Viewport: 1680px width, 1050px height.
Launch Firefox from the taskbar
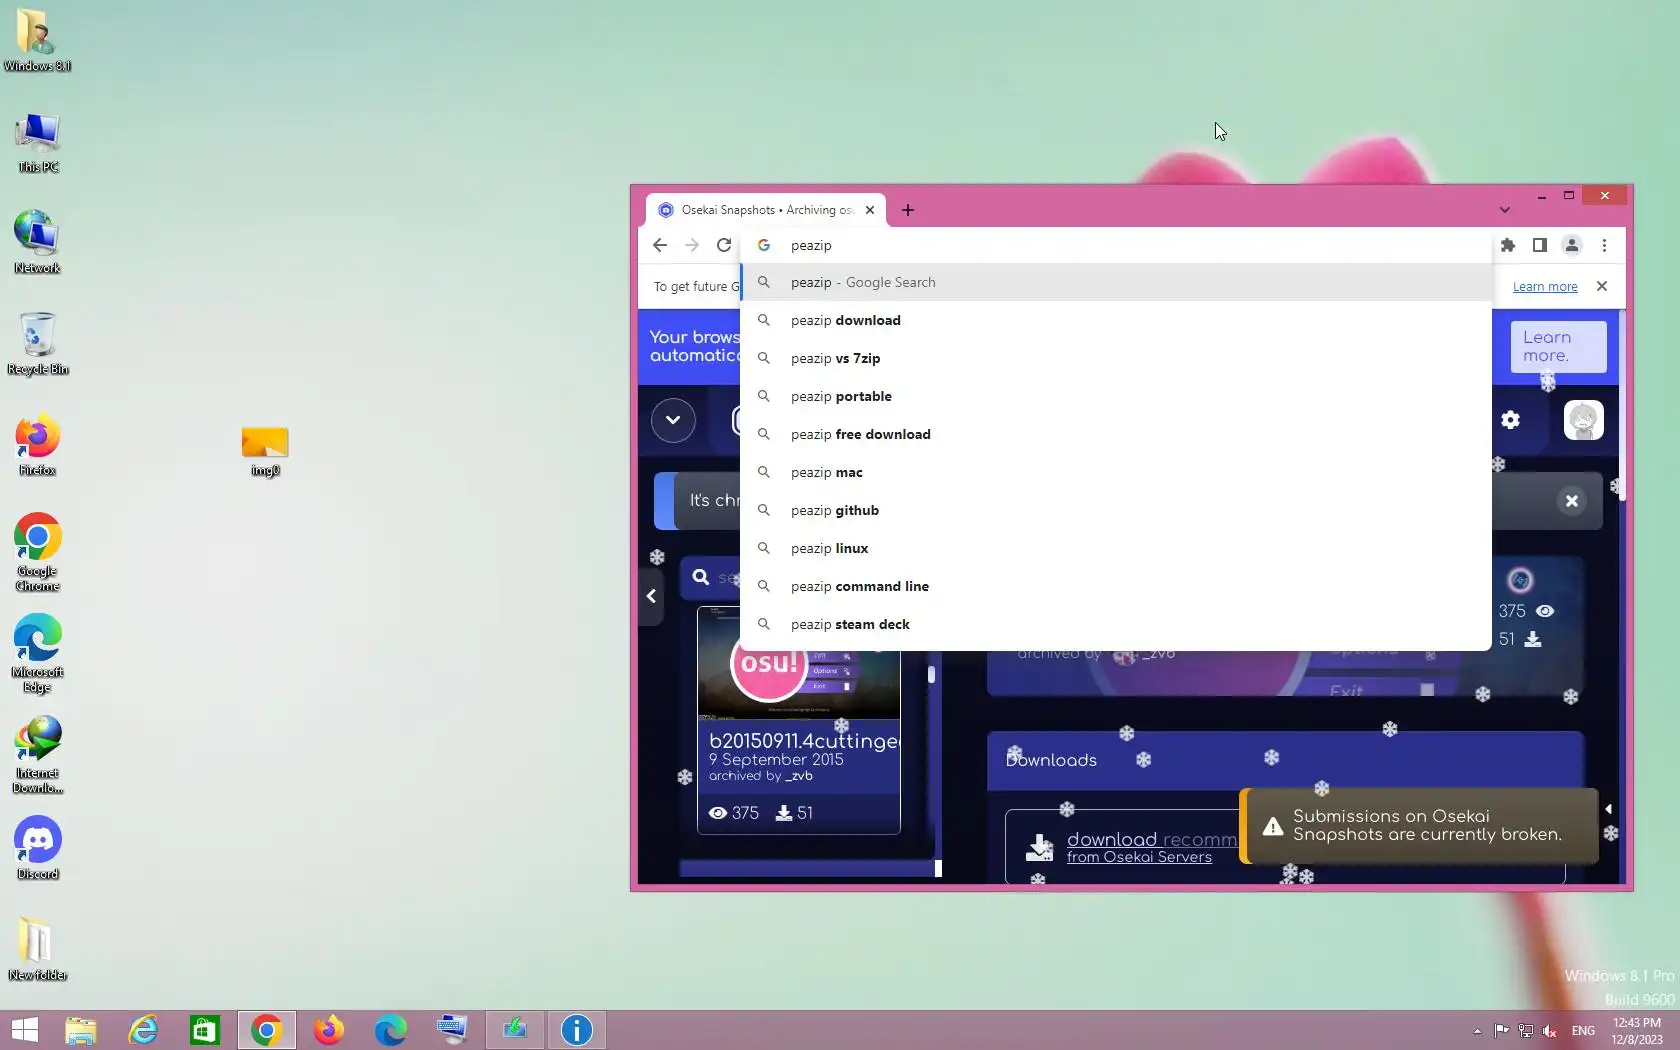tap(329, 1030)
